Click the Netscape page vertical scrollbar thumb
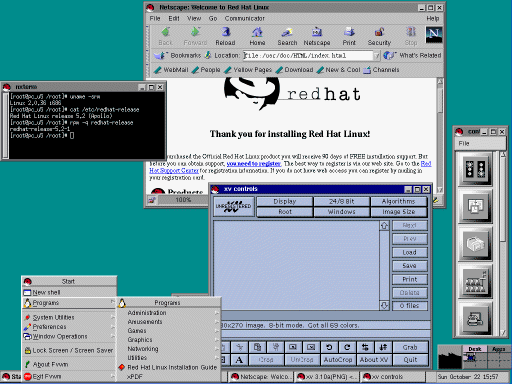Image resolution: width=512 pixels, height=384 pixels. pos(440,99)
